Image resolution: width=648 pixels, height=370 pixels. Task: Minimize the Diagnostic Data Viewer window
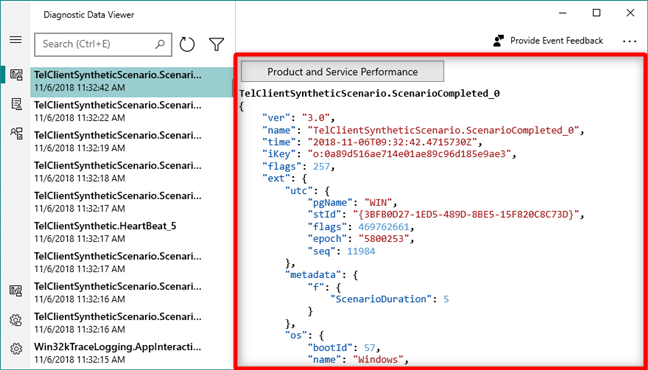coord(562,13)
